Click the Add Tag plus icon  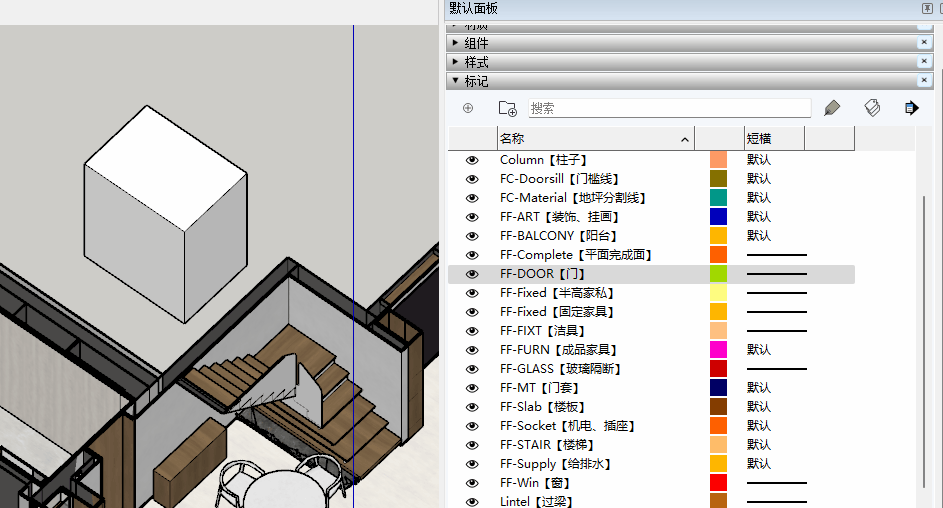click(x=468, y=108)
